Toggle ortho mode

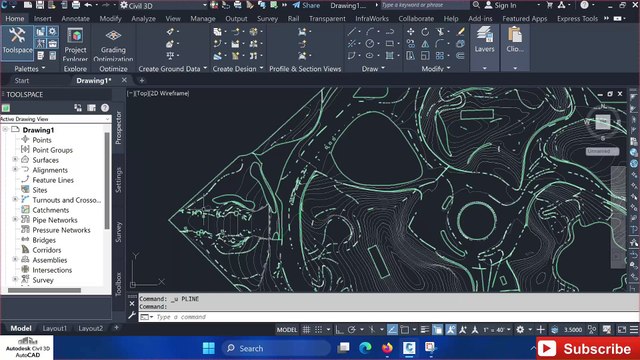pyautogui.click(x=339, y=329)
